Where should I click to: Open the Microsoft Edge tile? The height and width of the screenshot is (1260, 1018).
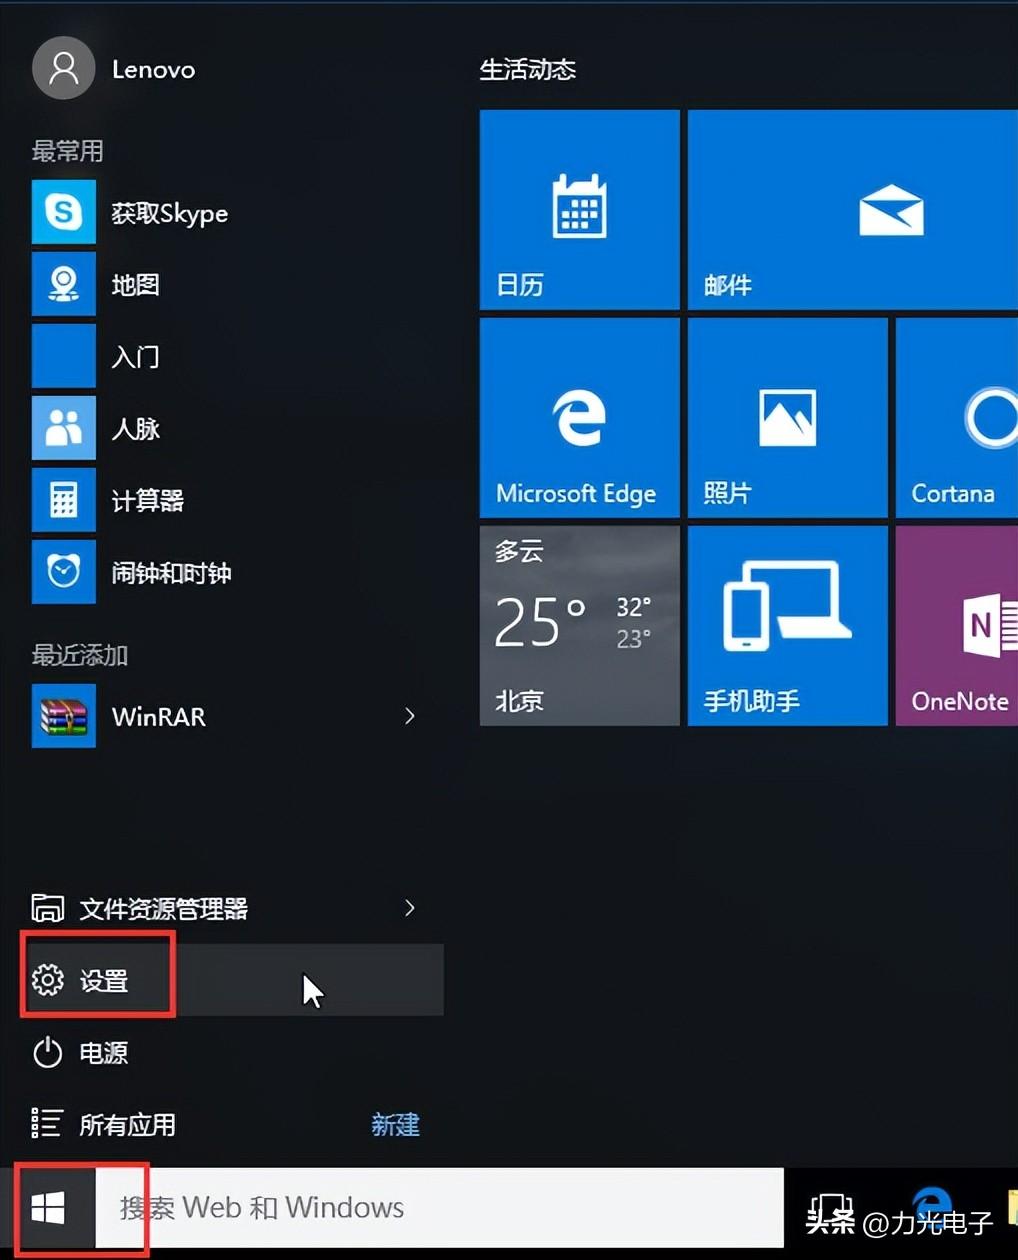[578, 418]
